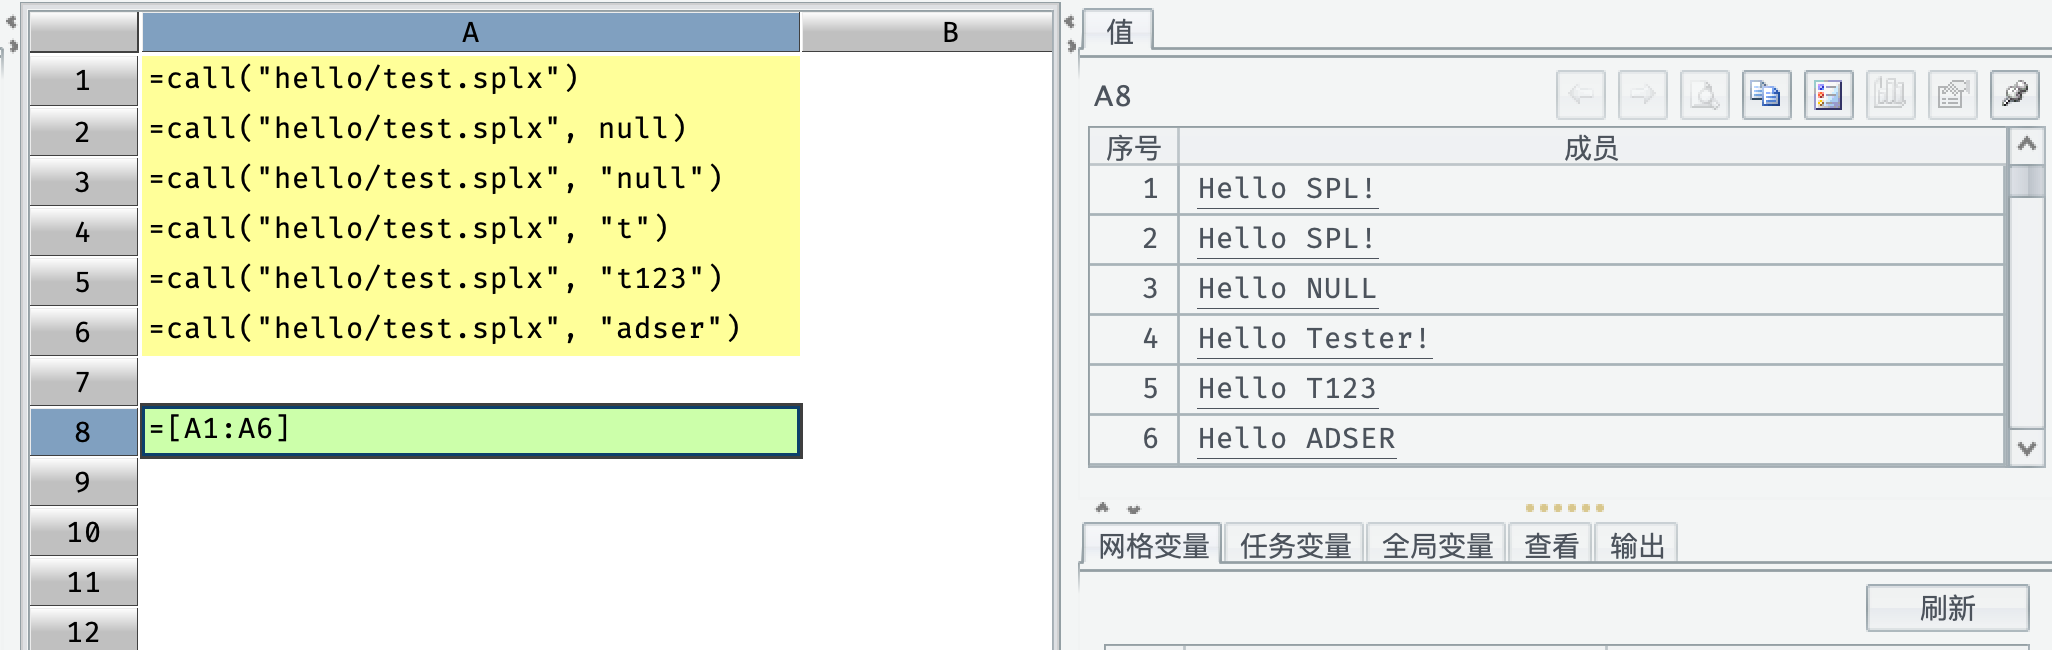Click column A header

pos(470,33)
